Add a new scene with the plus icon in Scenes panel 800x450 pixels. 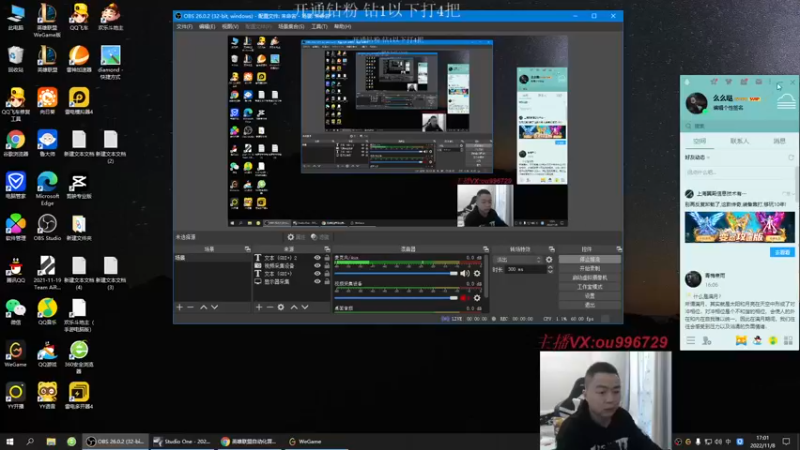click(180, 307)
